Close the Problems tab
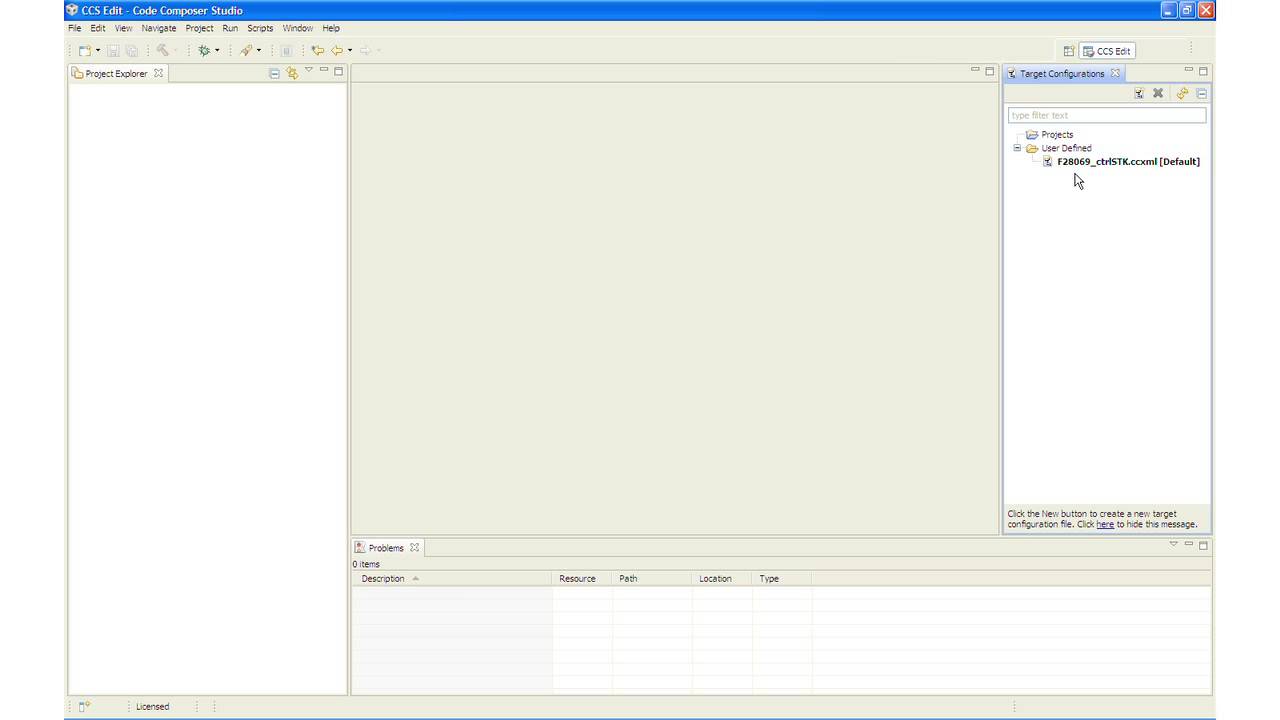Screen dimensions: 1280x720 414,548
